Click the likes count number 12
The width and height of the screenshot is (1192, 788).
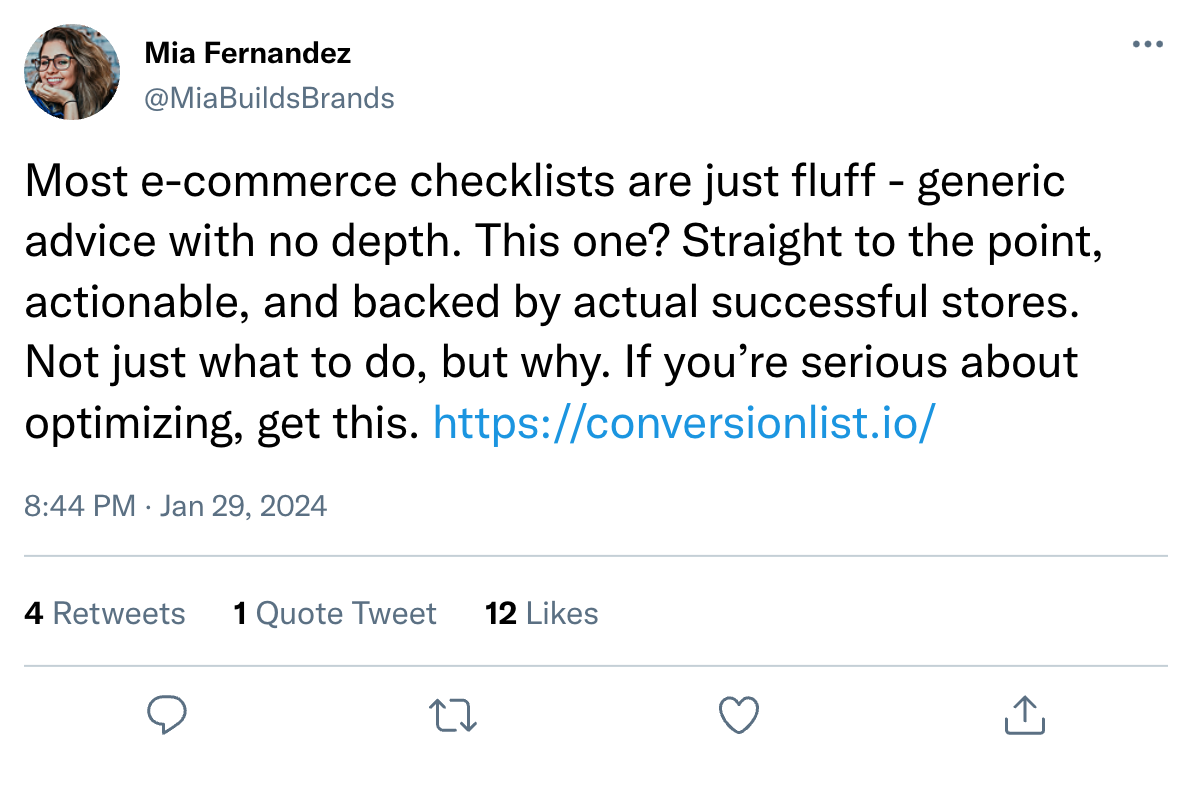pyautogui.click(x=500, y=613)
